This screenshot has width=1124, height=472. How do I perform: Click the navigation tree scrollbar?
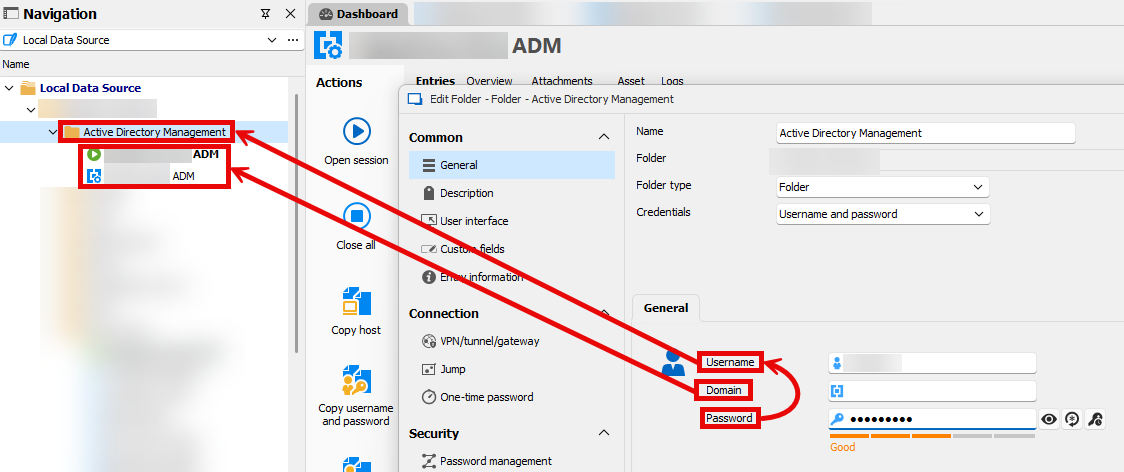pyautogui.click(x=297, y=222)
